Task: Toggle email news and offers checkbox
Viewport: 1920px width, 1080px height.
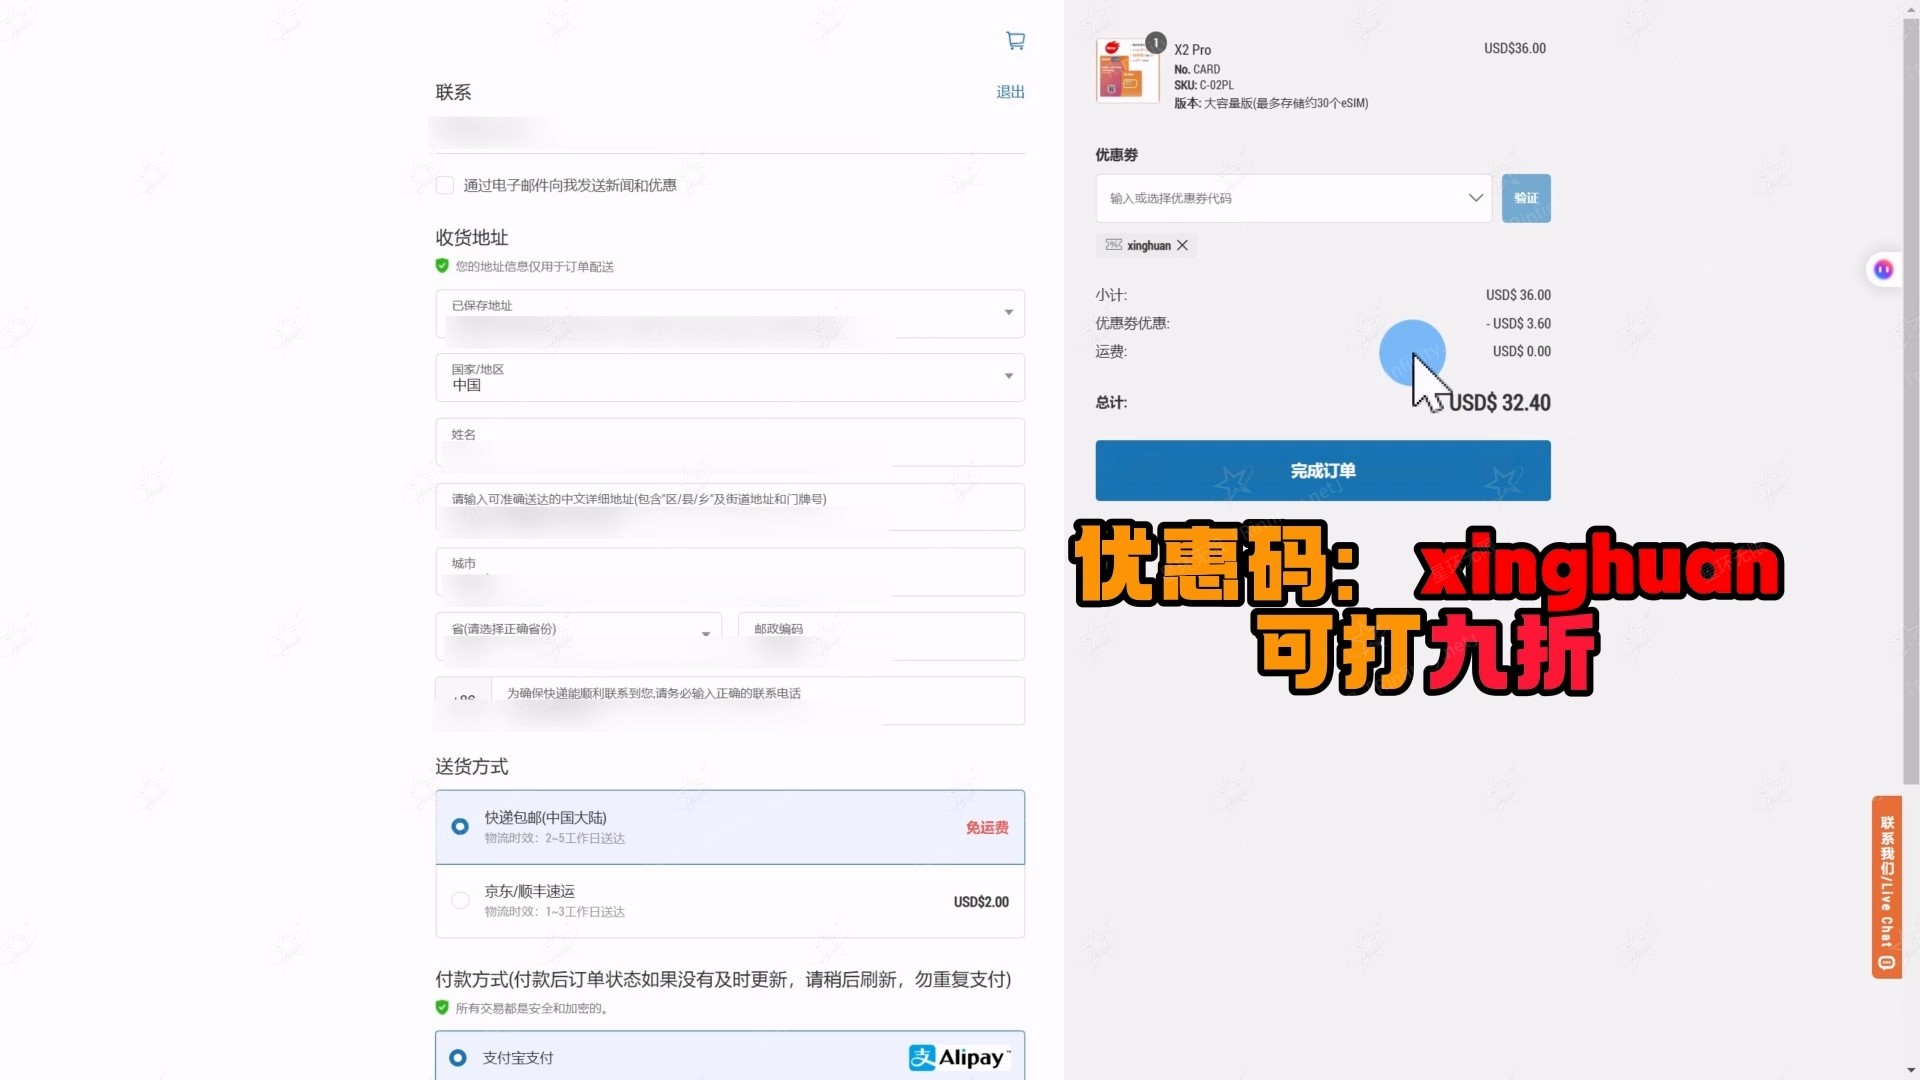Action: [x=445, y=185]
